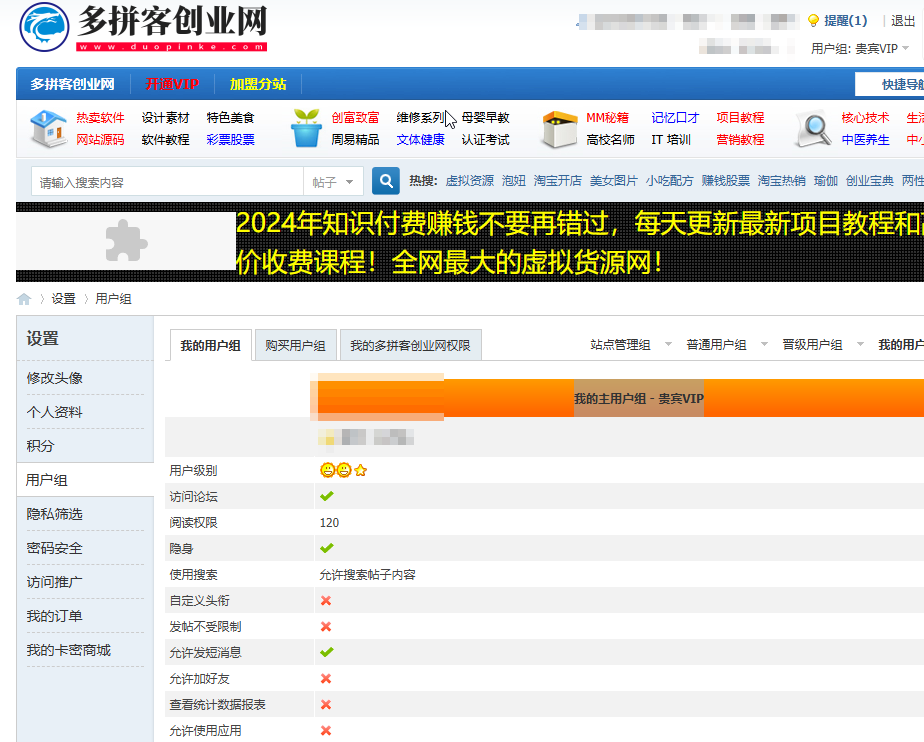Click the 退出 logout link

pos(903,21)
